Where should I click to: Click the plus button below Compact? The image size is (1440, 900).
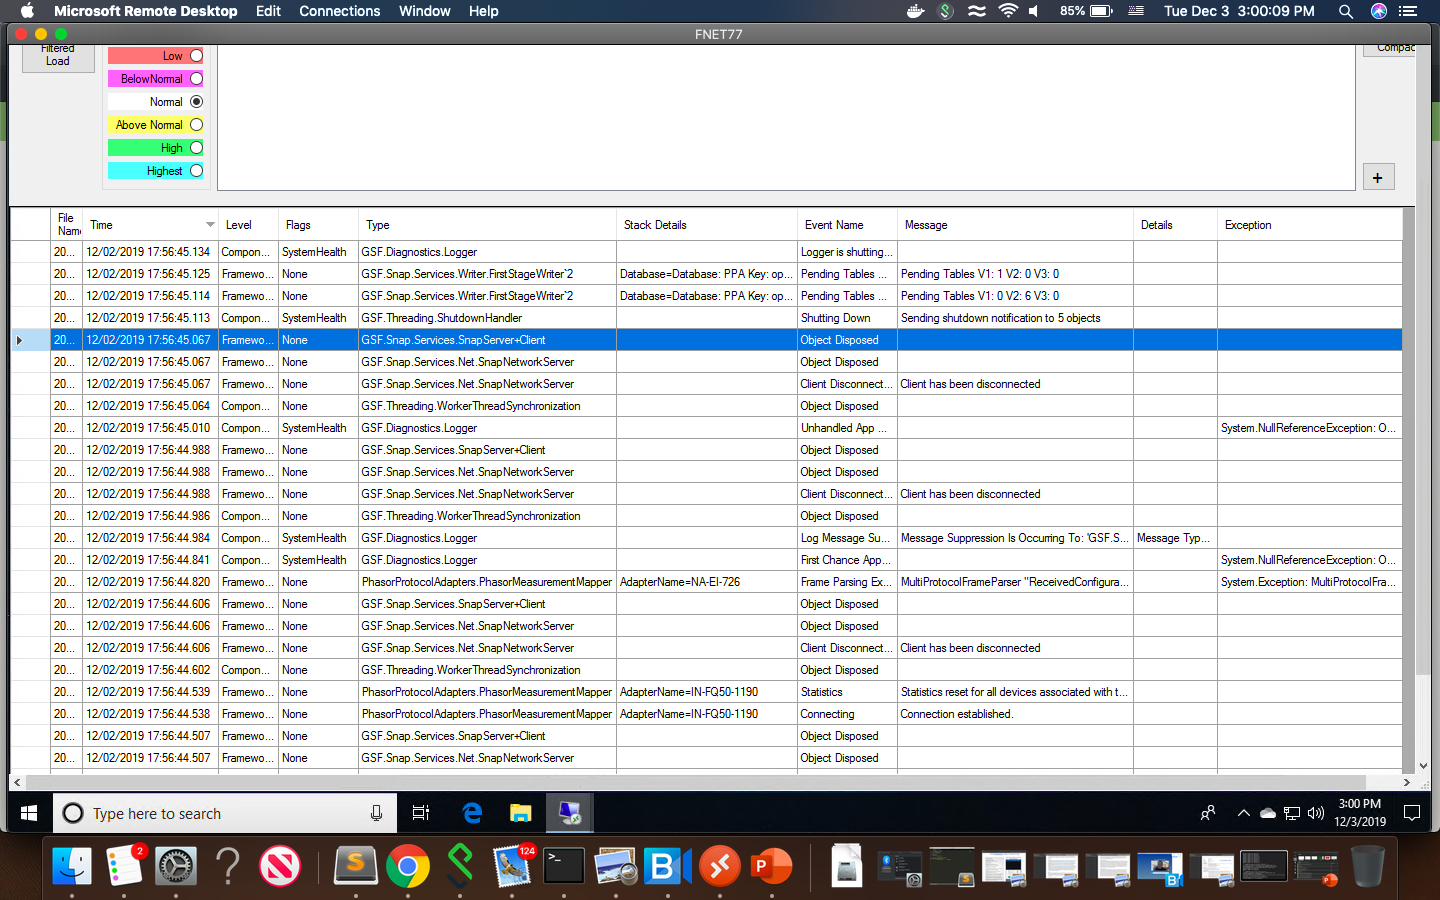(x=1378, y=176)
